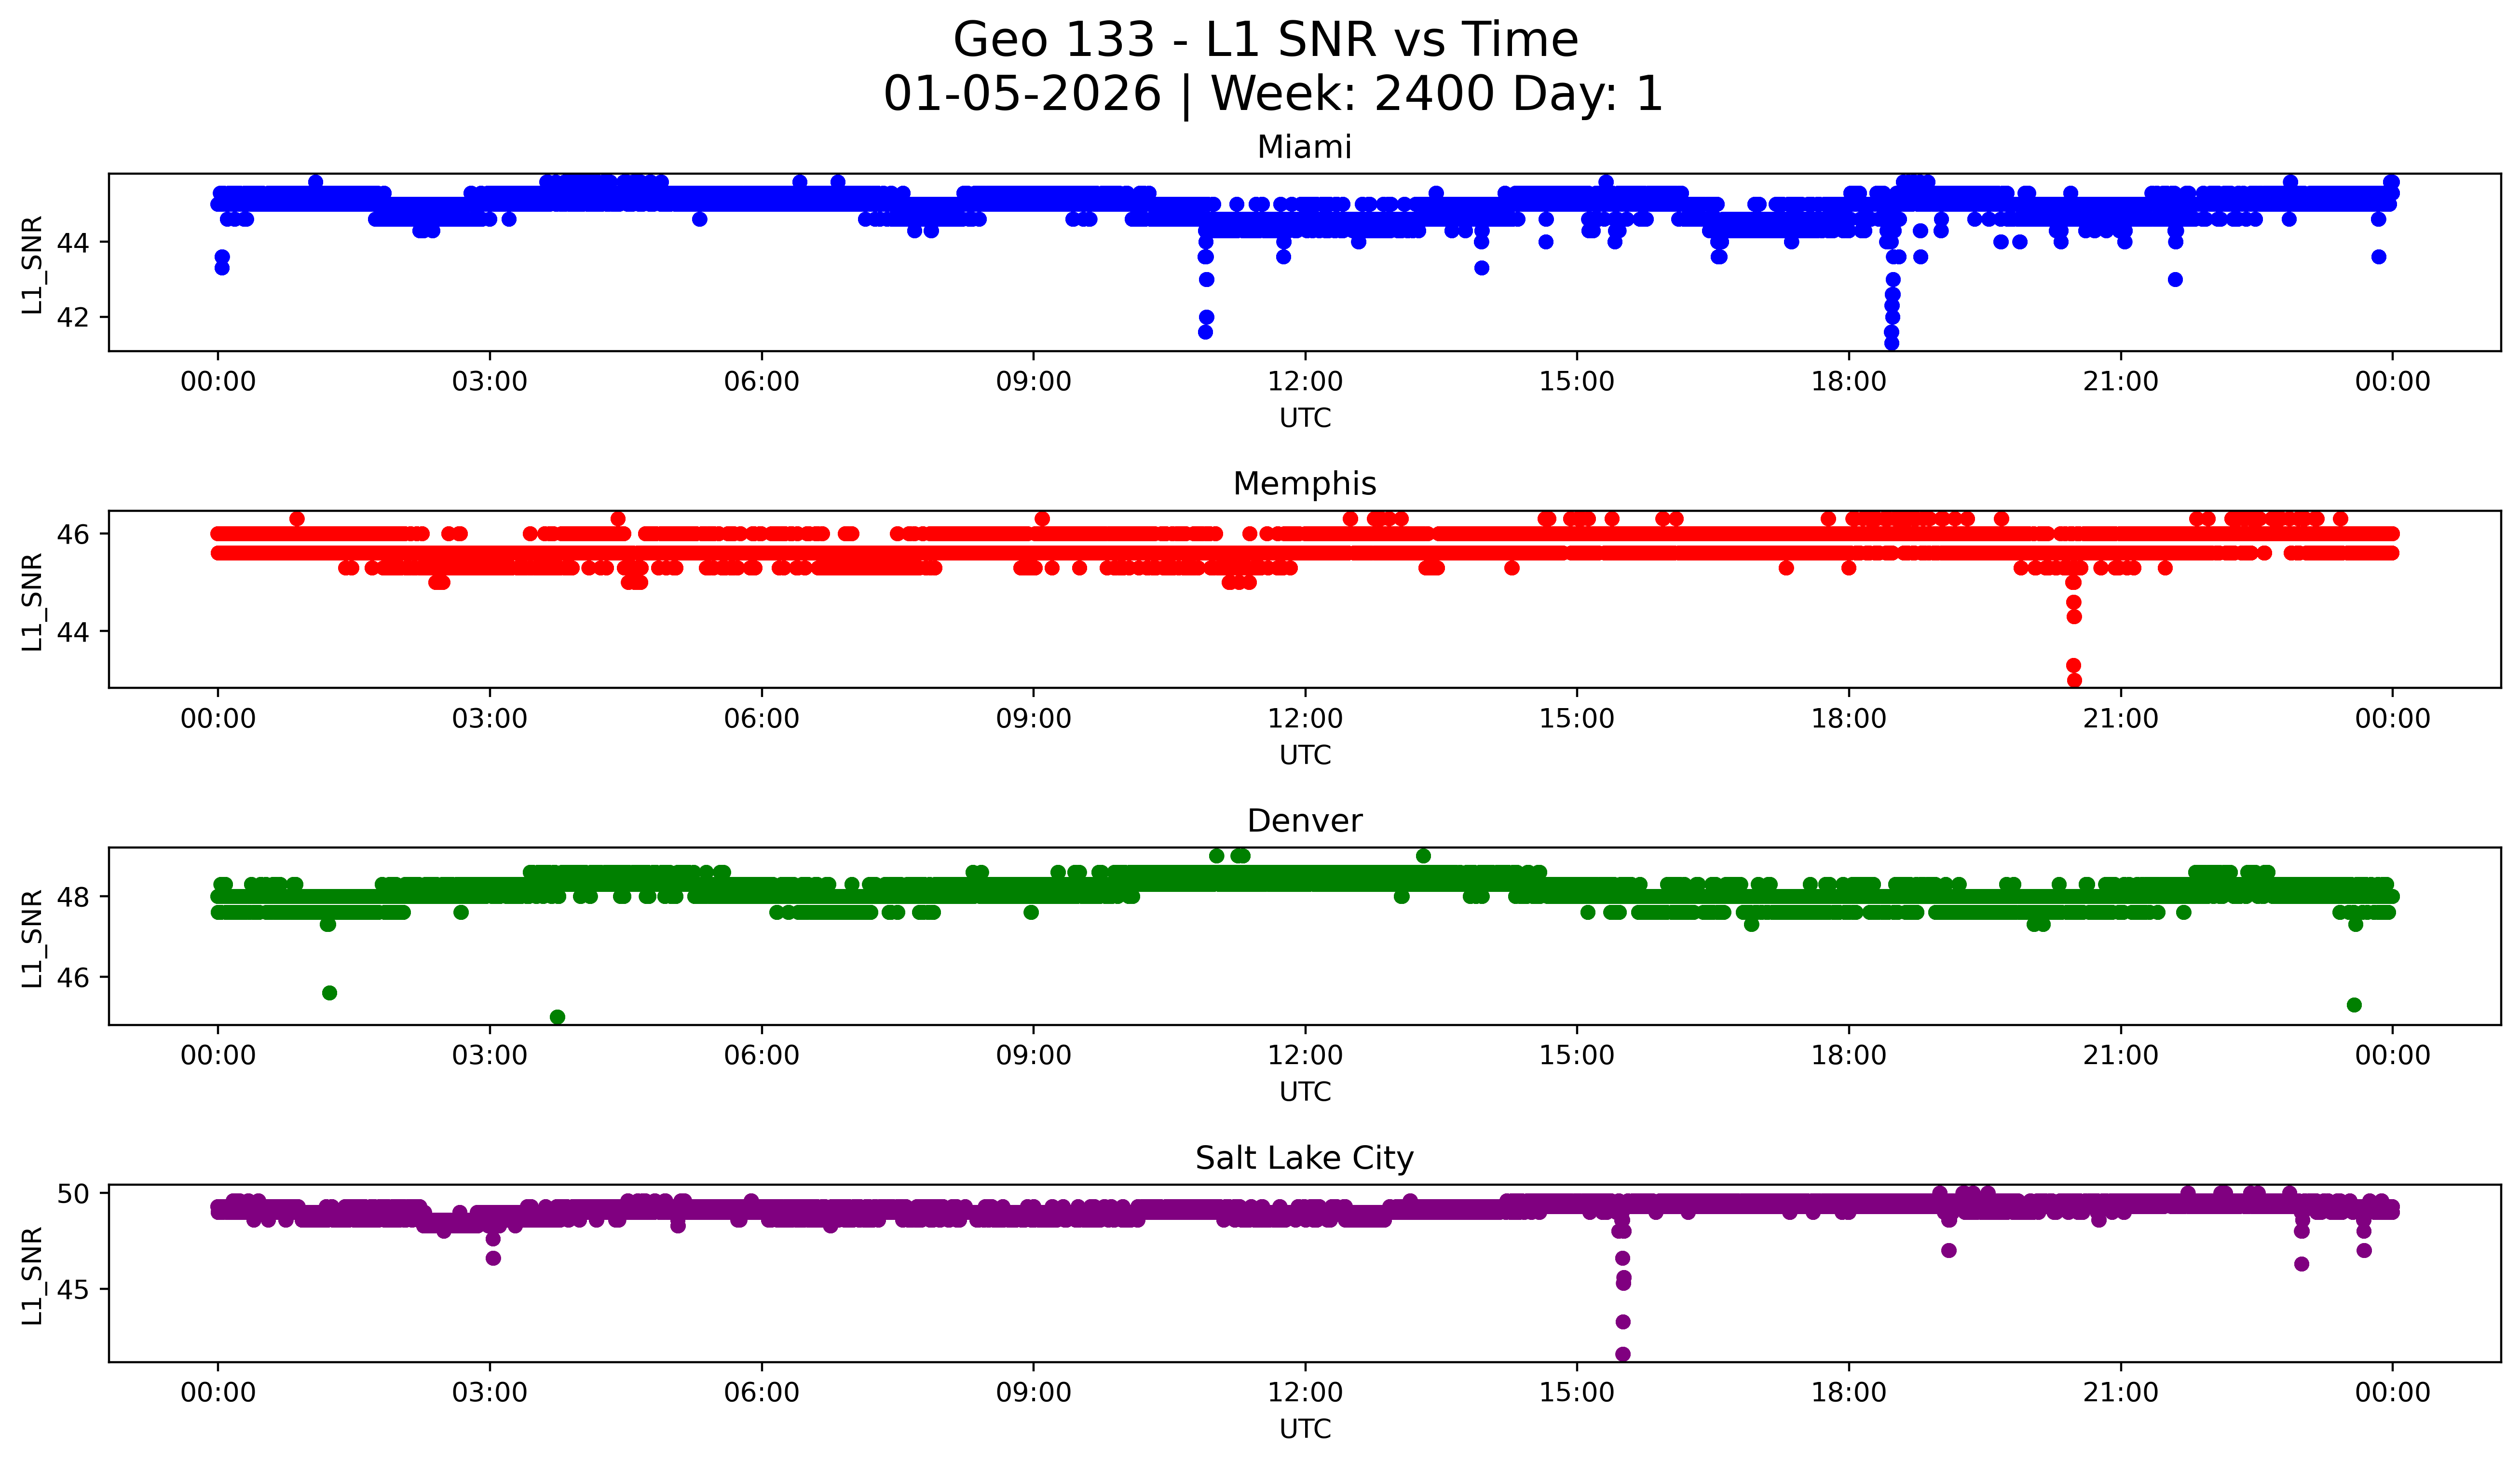Viewport: 2520px width, 1463px height.
Task: Click the date line '01-05-2026 | Week: 2400 Day: 1'
Action: [x=1272, y=94]
